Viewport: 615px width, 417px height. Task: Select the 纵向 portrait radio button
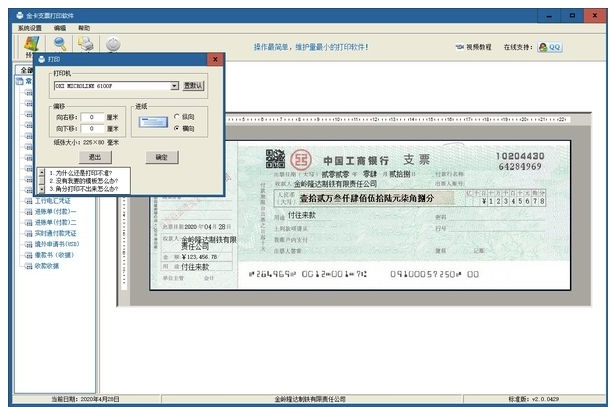coord(176,117)
